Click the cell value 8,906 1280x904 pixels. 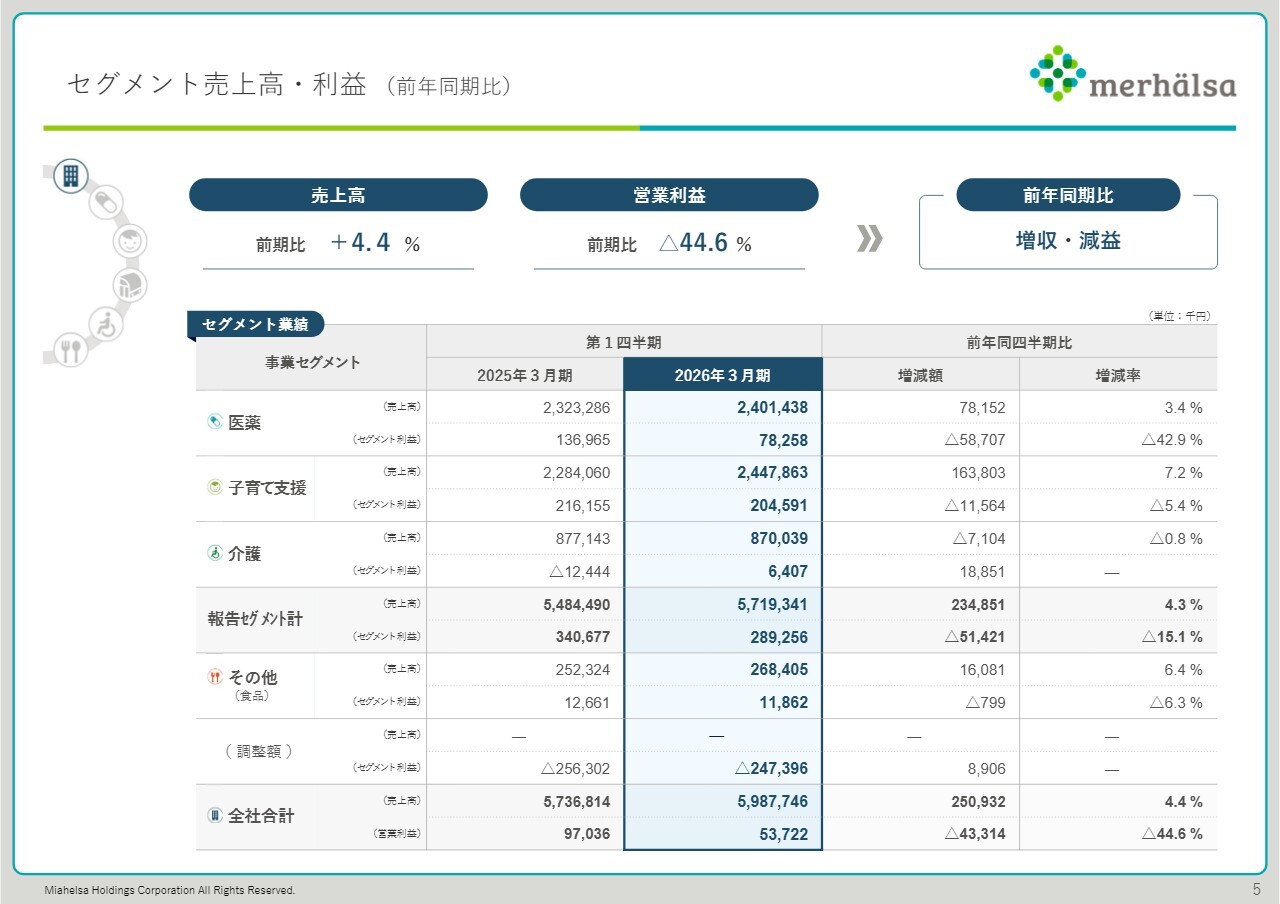pyautogui.click(x=986, y=769)
